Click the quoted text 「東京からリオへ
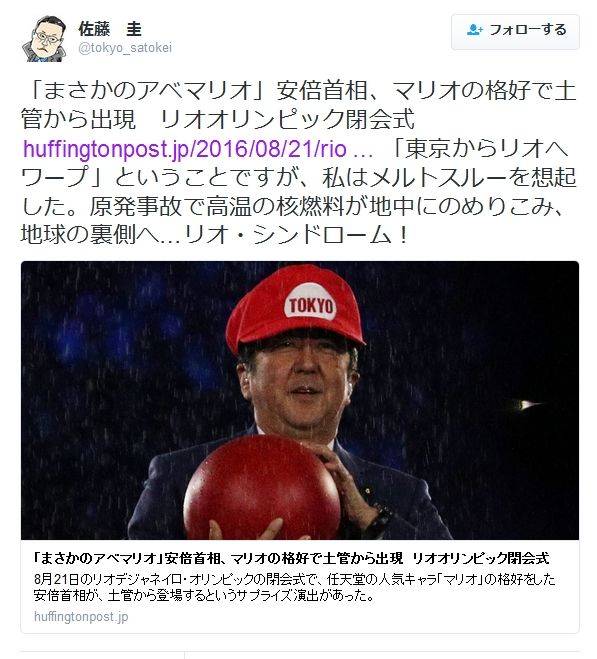The image size is (597, 659). click(x=478, y=149)
